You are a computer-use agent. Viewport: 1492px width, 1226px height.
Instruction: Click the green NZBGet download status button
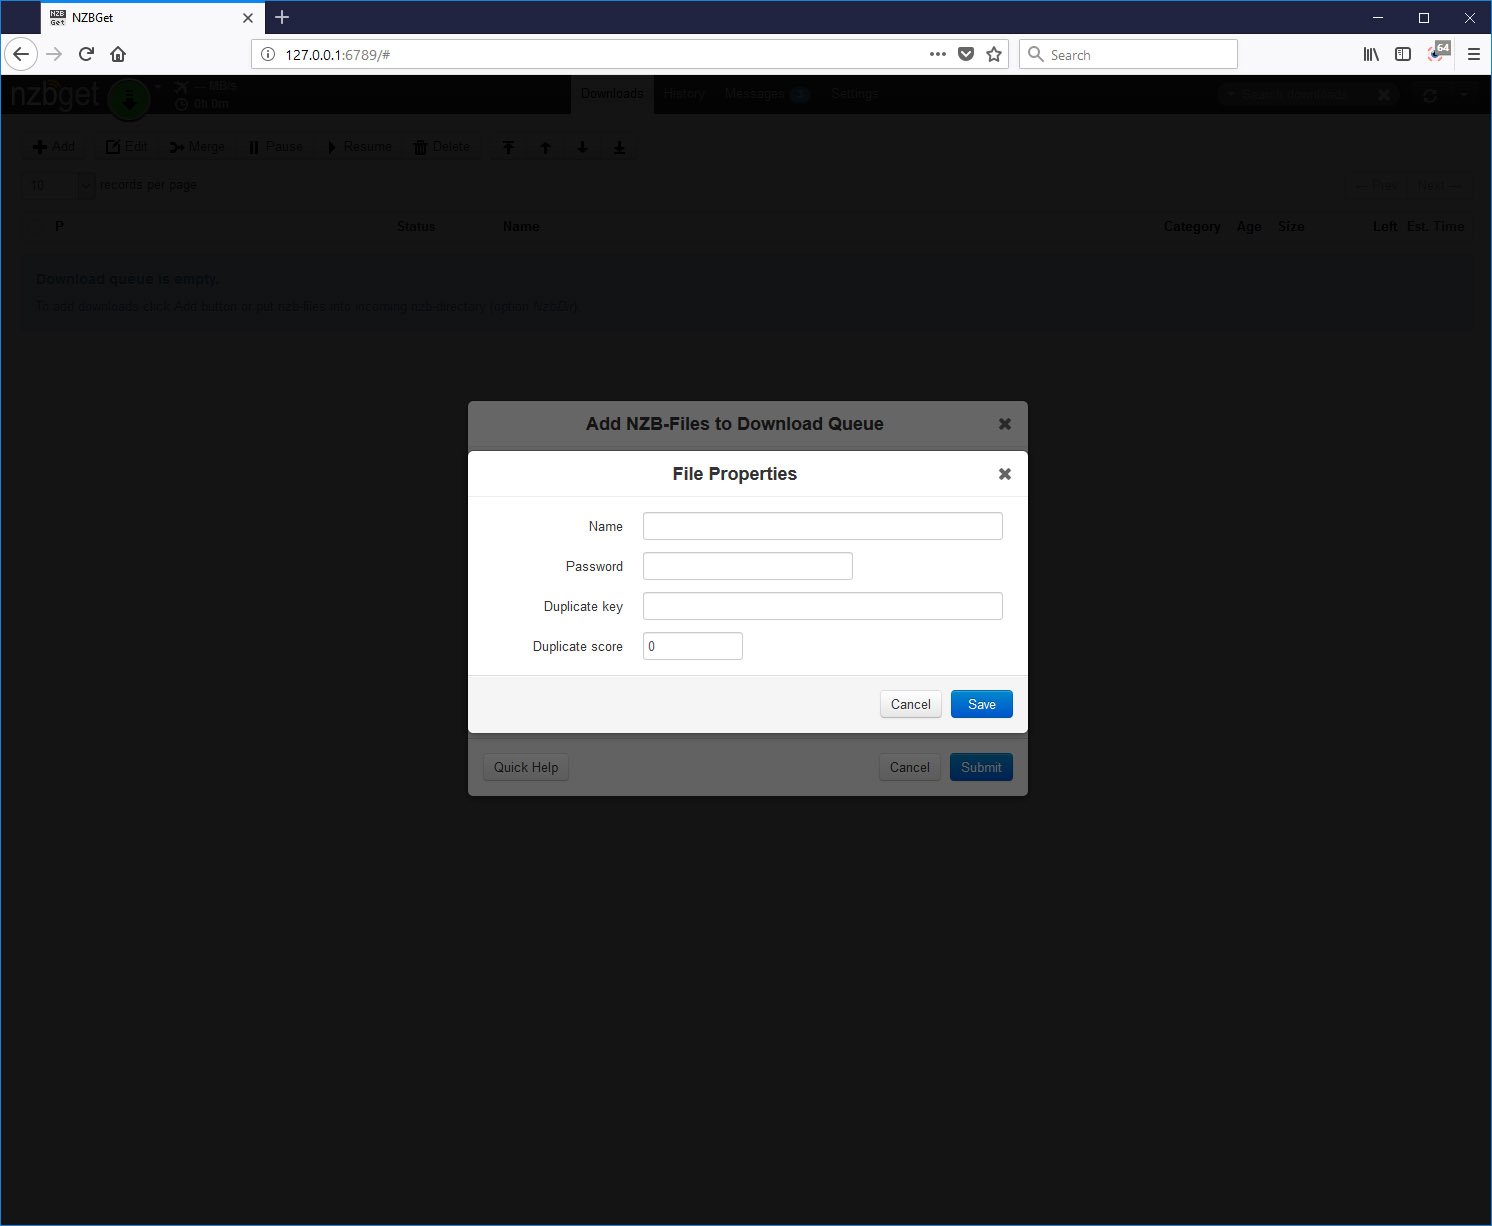tap(129, 98)
